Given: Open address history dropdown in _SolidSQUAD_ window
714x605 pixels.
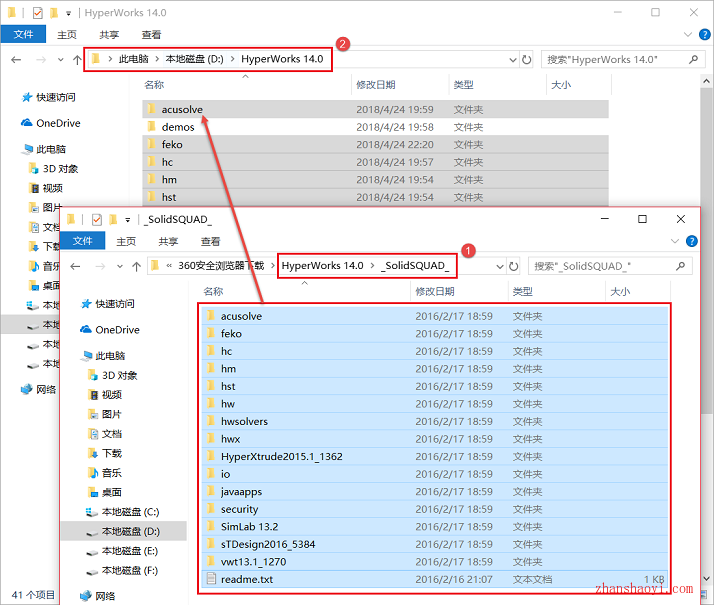Looking at the screenshot, I should tap(500, 266).
